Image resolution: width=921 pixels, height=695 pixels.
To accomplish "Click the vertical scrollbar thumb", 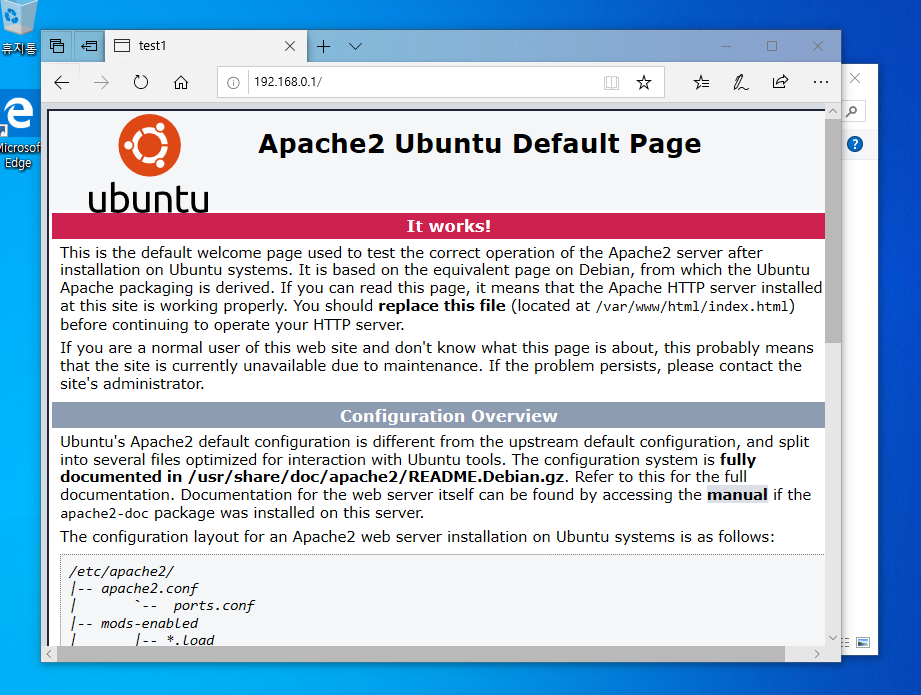I will point(833,230).
